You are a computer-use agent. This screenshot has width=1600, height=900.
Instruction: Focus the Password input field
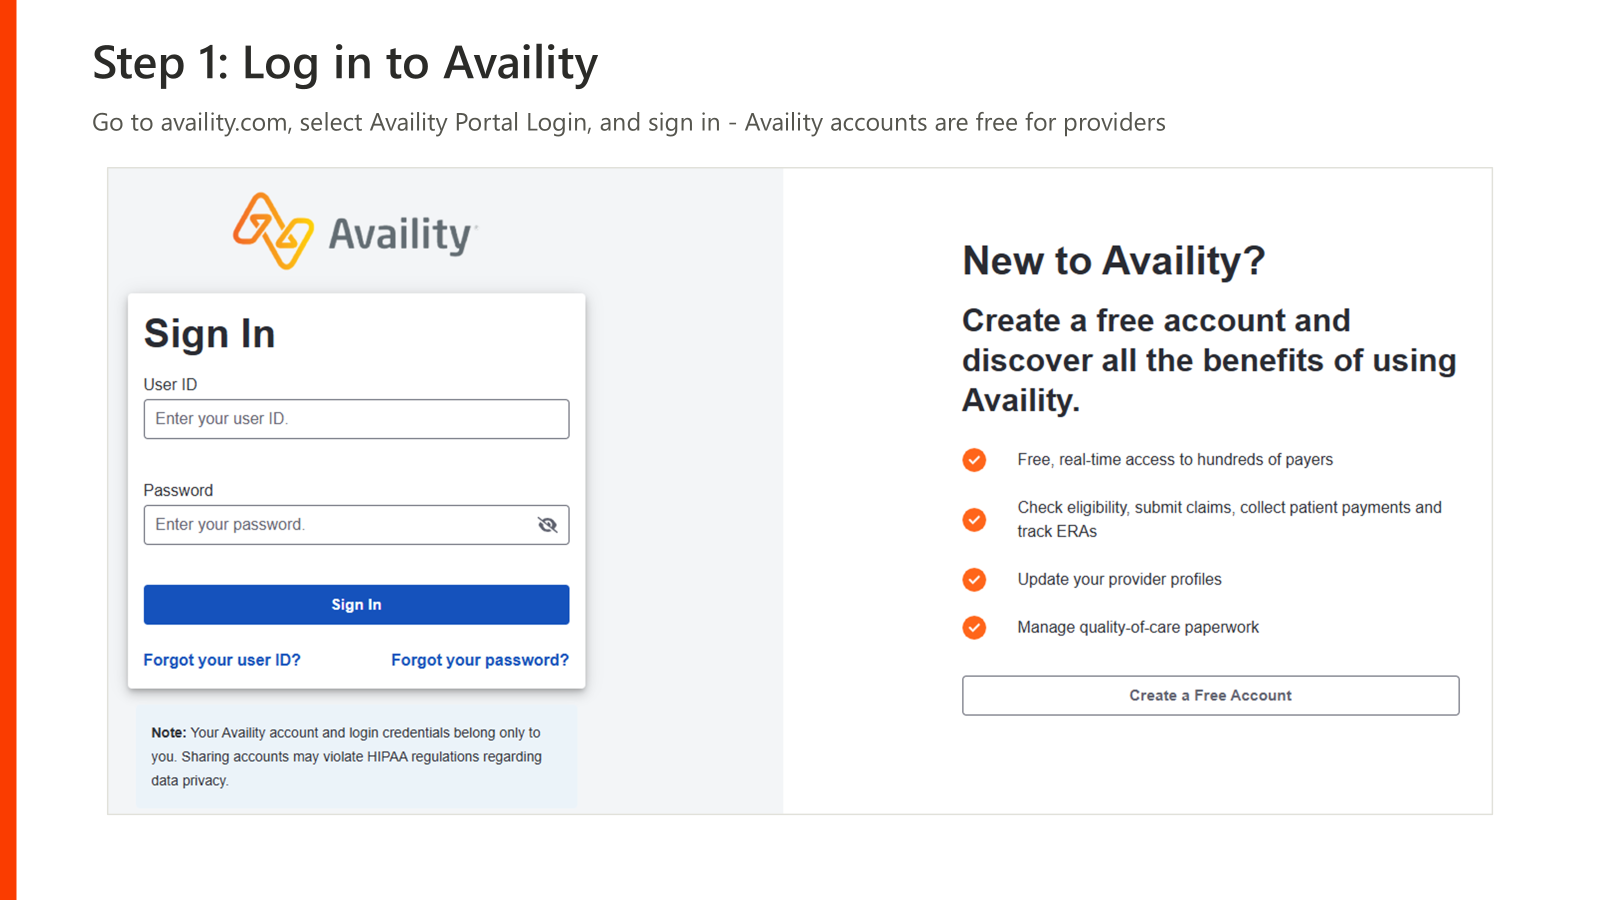tap(356, 525)
